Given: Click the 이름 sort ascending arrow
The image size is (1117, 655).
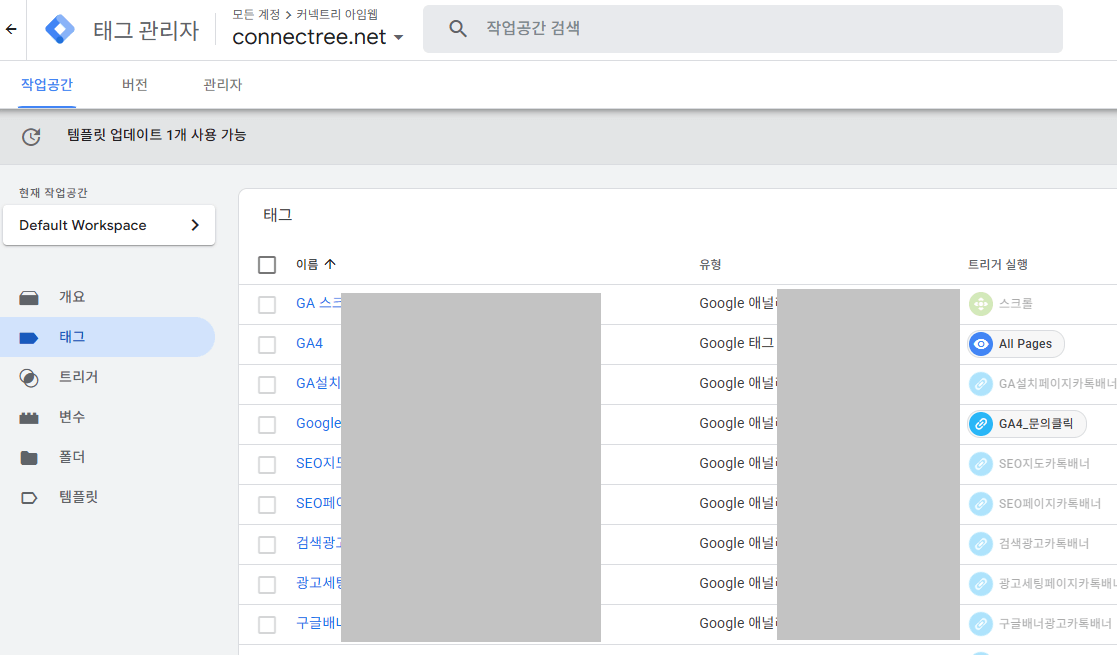Looking at the screenshot, I should pos(330,264).
